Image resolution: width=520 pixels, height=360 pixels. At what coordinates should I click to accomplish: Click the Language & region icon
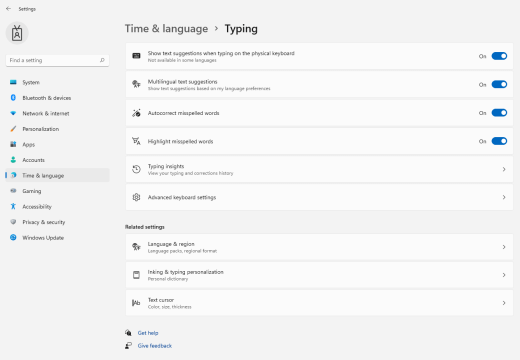(136, 247)
